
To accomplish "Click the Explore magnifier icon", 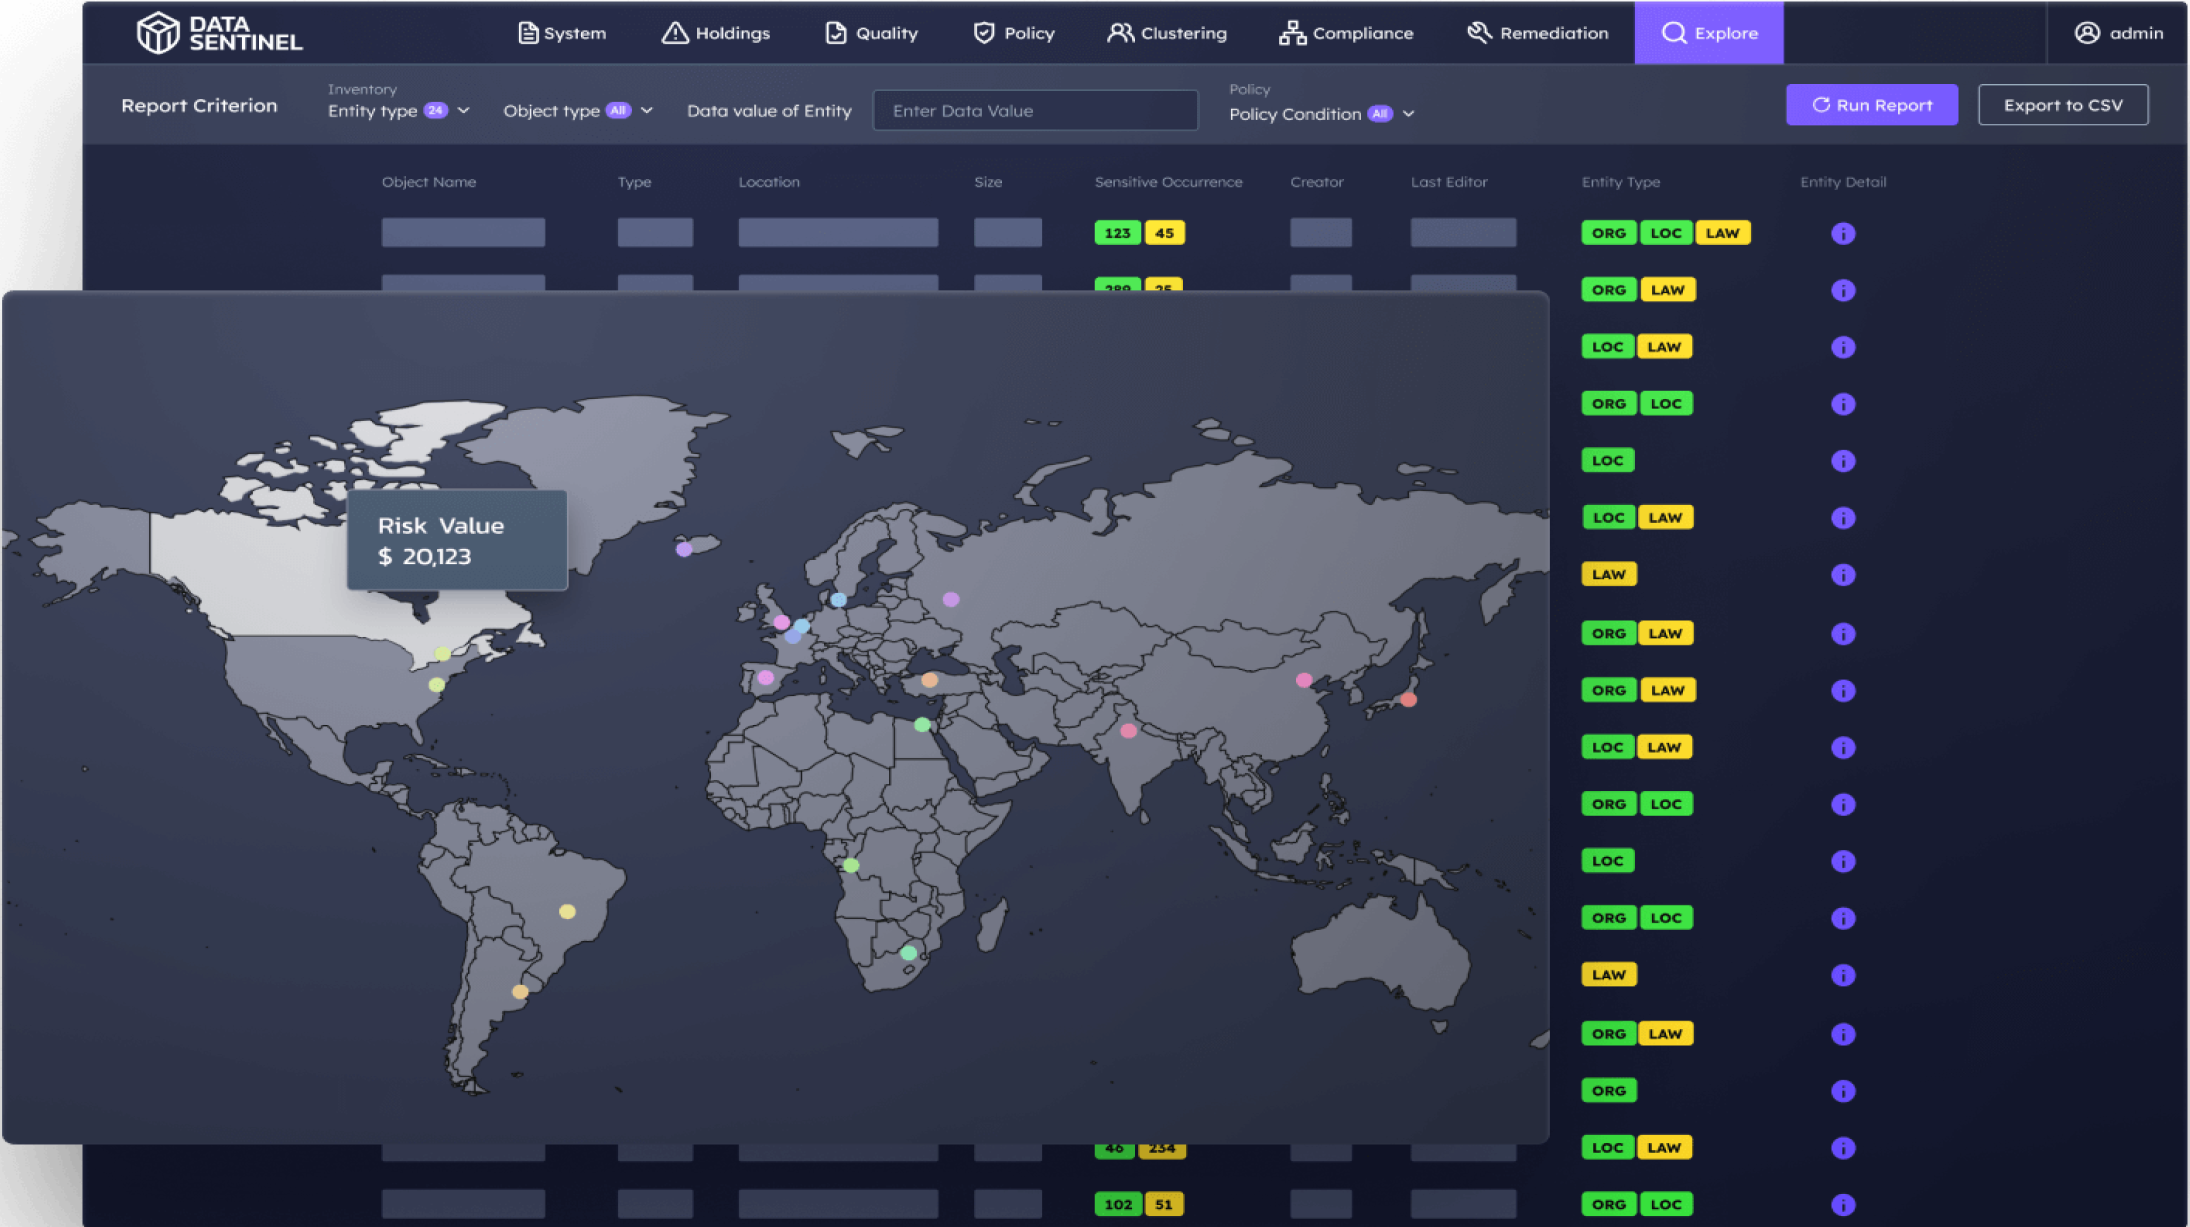I will (x=1673, y=33).
